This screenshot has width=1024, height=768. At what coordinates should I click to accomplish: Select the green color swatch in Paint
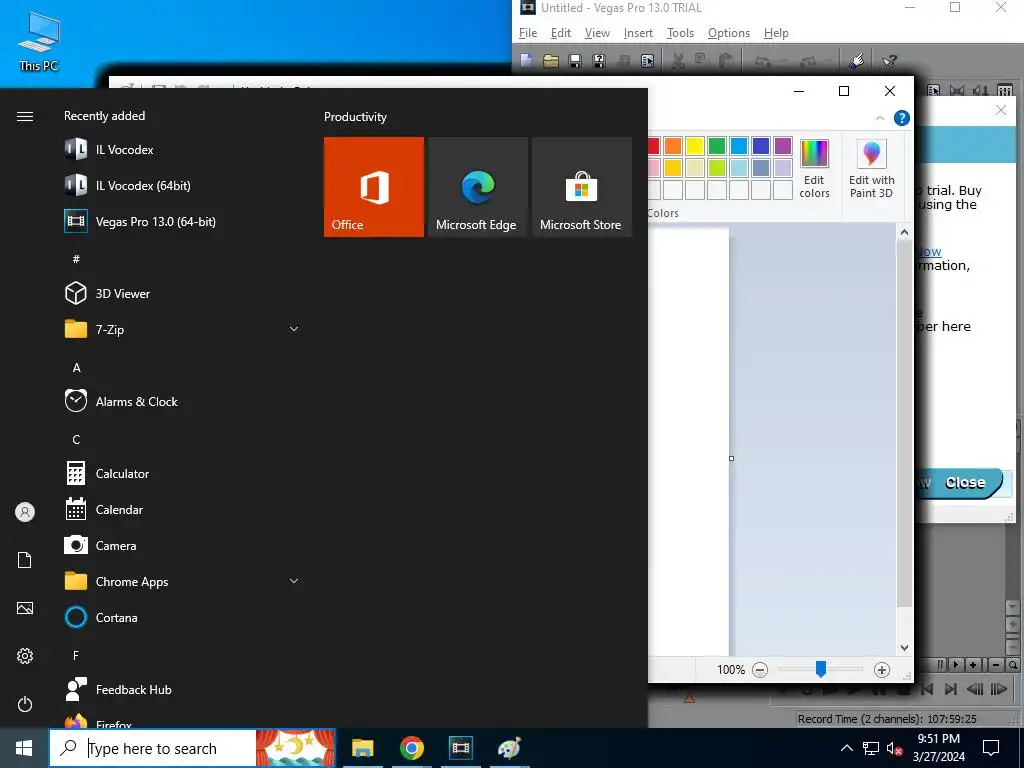pyautogui.click(x=716, y=146)
